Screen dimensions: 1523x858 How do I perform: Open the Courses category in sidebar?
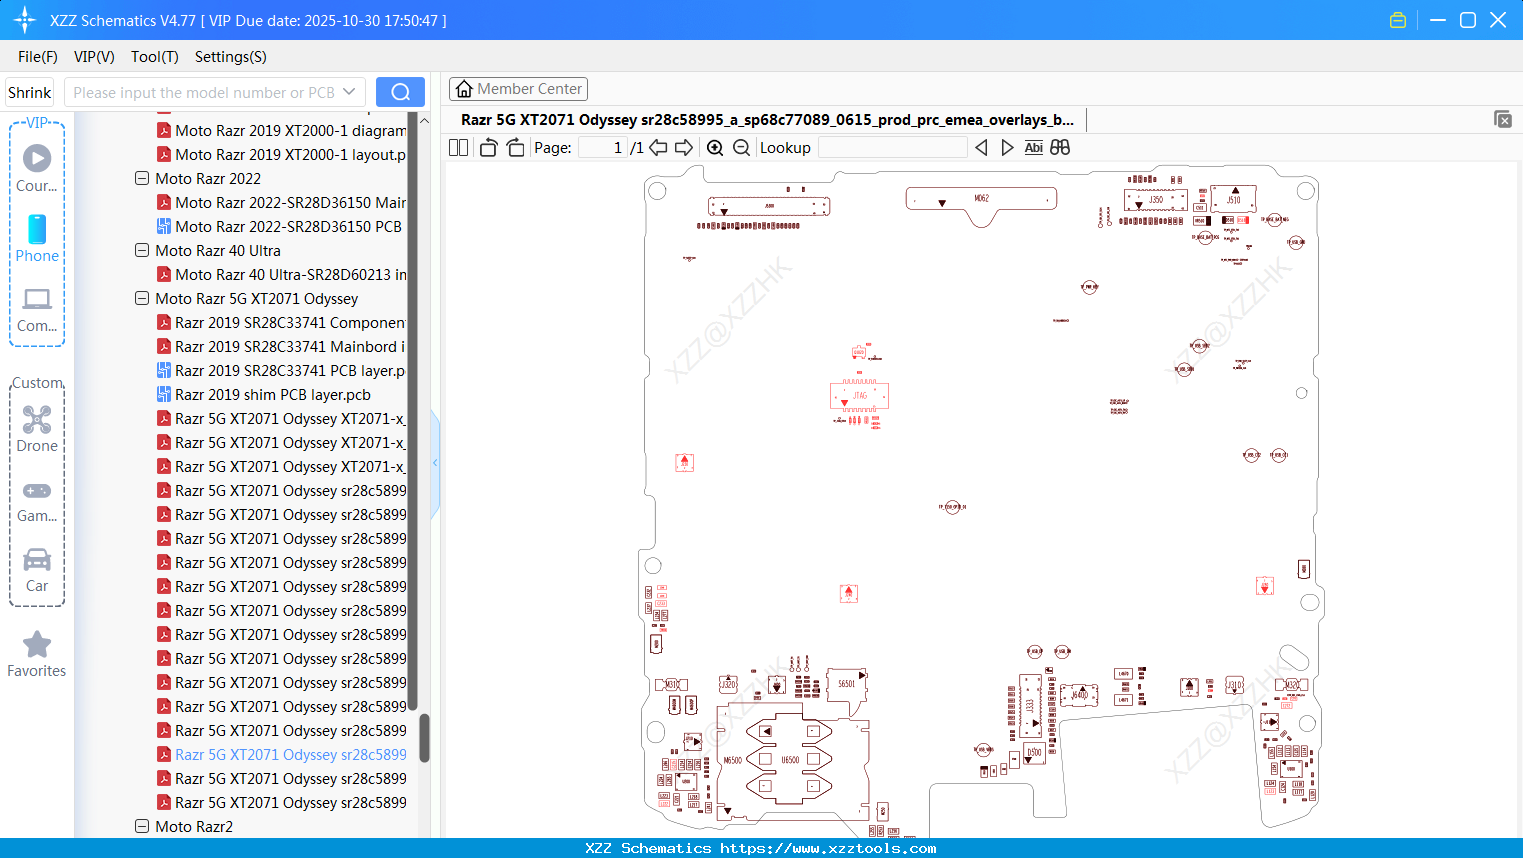pyautogui.click(x=37, y=167)
